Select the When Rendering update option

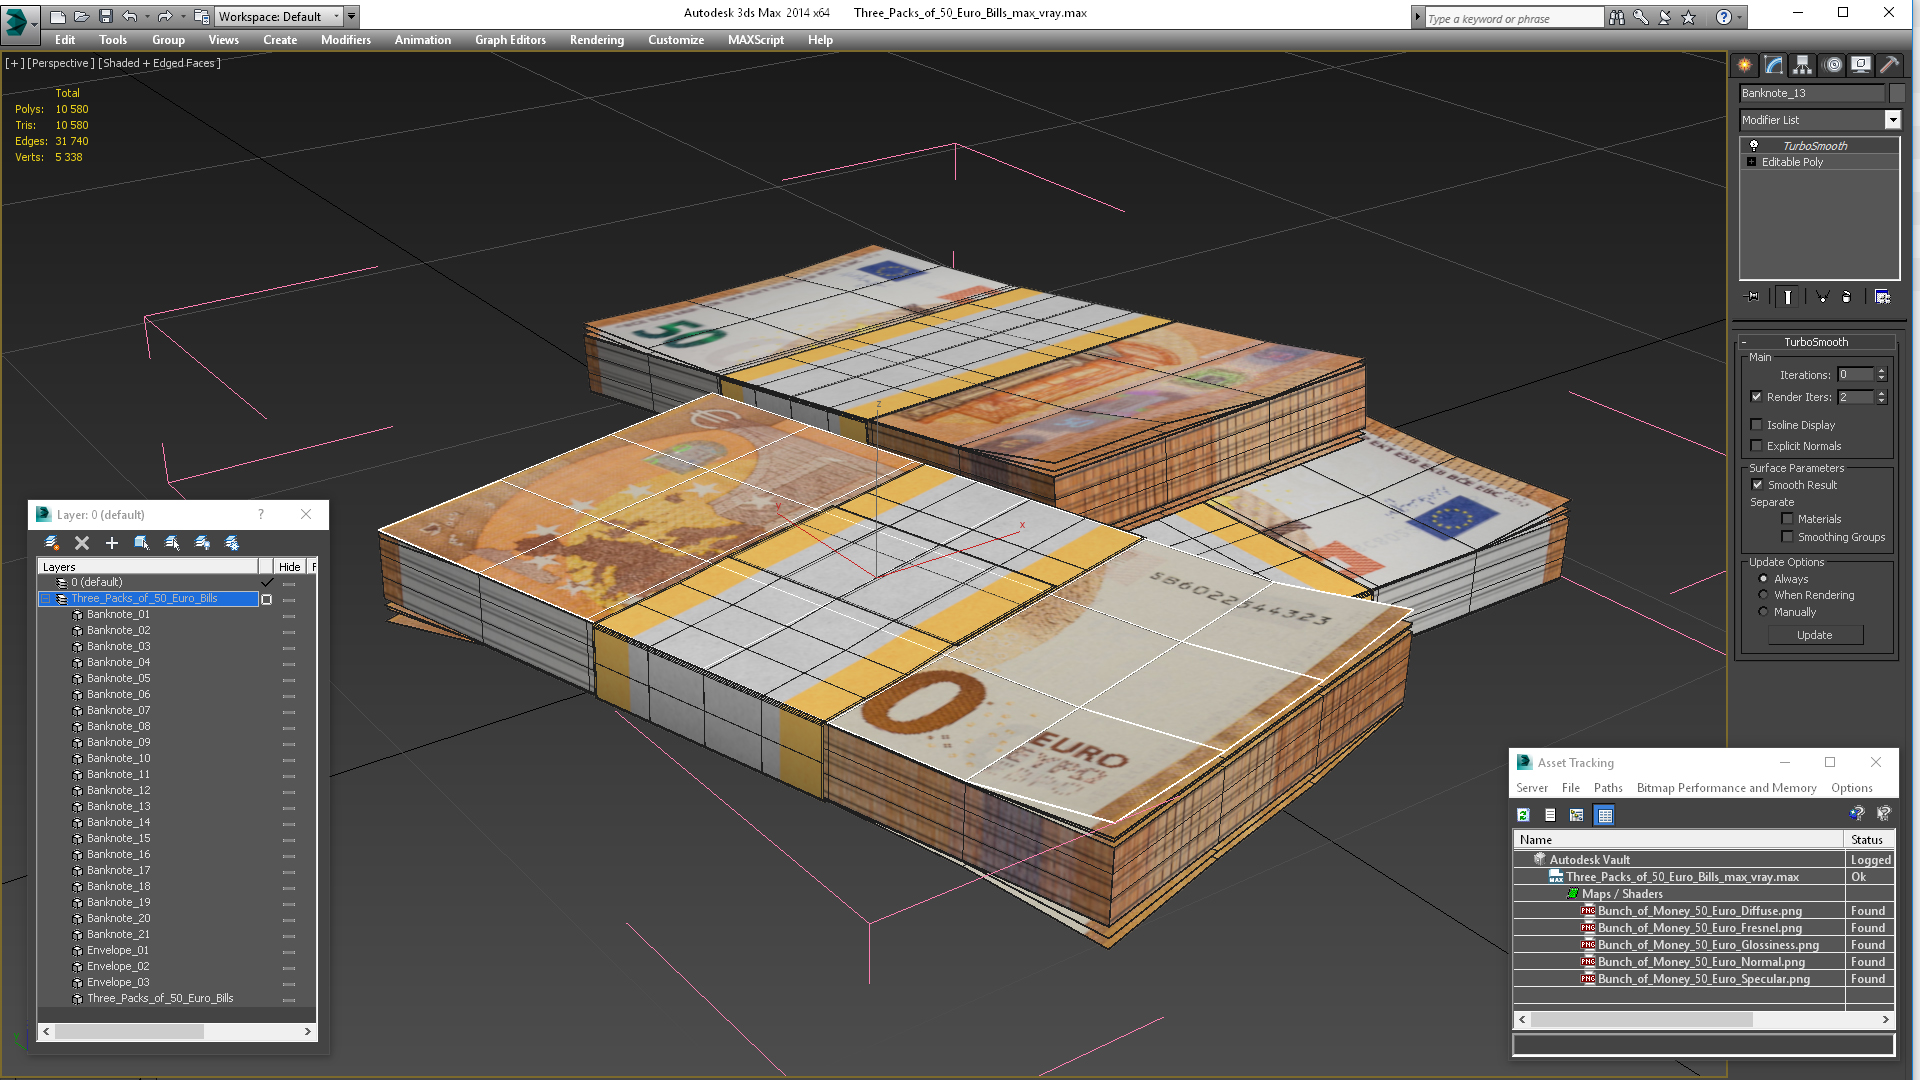1763,595
